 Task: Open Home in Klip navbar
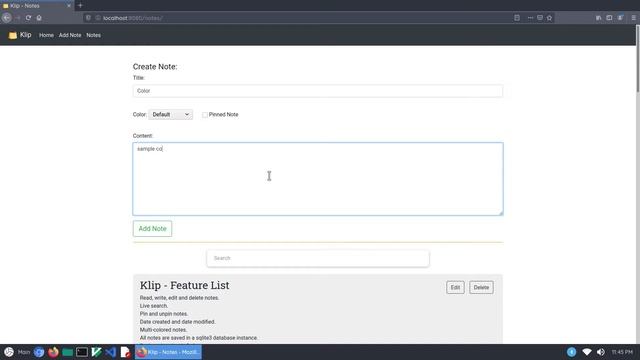pos(46,35)
